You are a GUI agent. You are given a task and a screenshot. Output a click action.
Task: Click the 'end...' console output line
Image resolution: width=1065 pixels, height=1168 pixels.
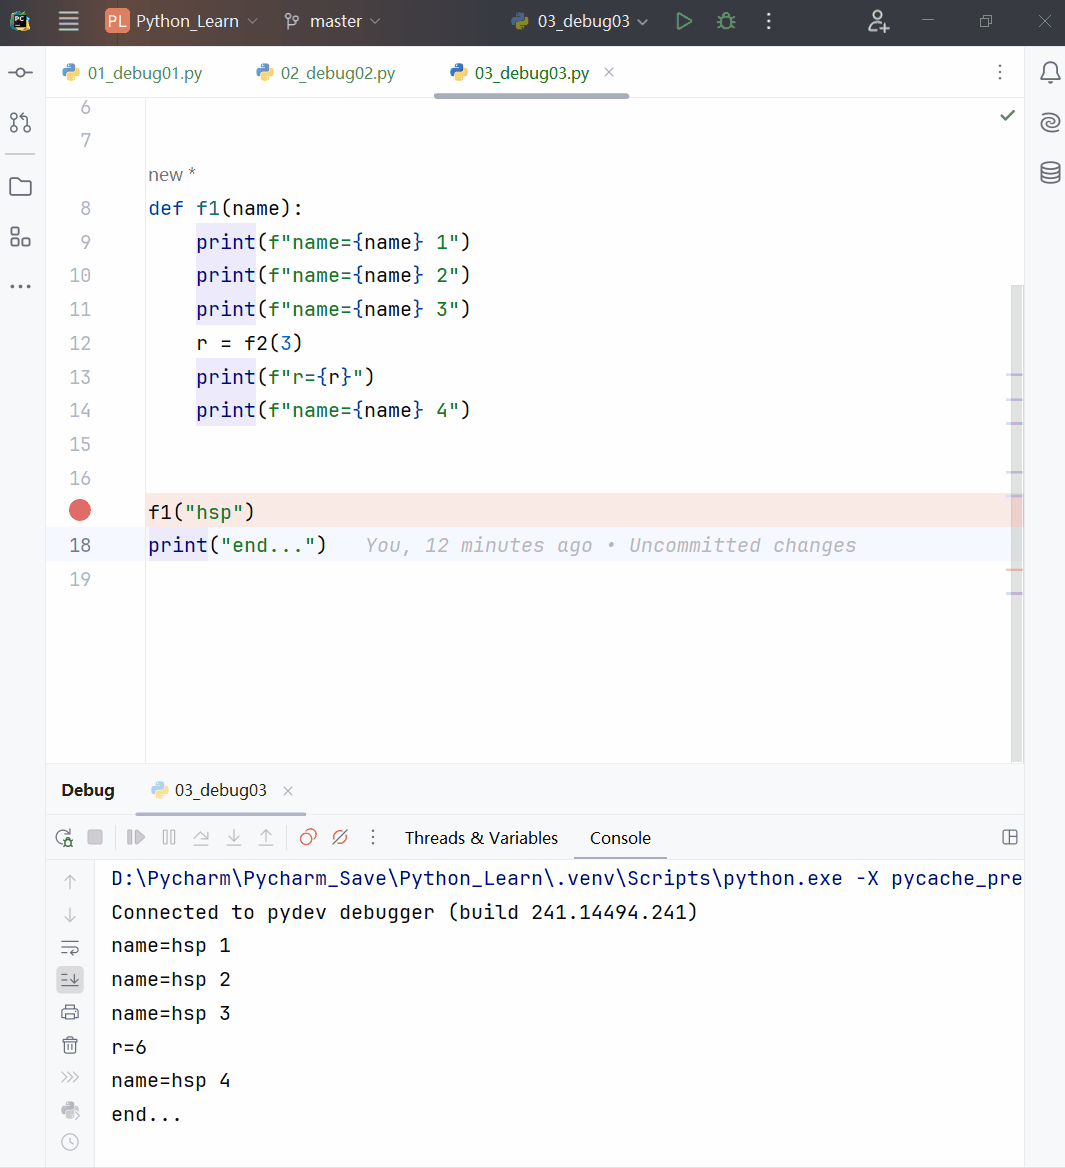146,1114
